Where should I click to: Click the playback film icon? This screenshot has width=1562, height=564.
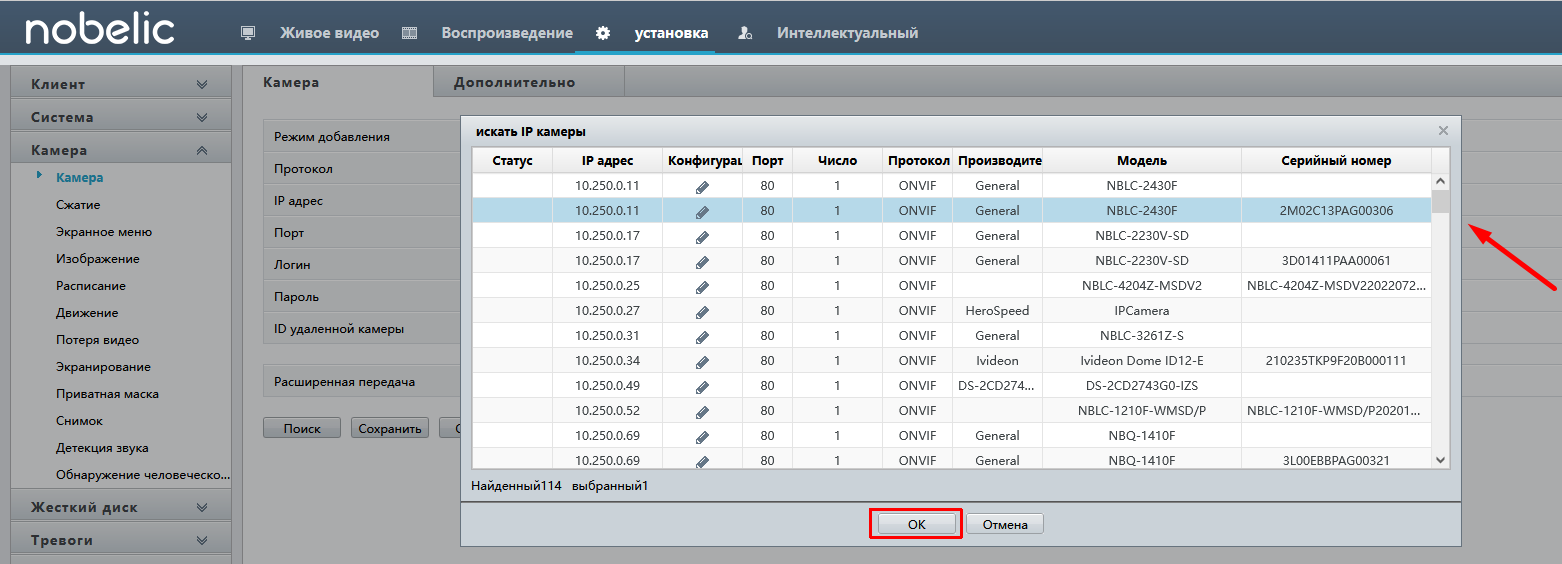coord(409,33)
